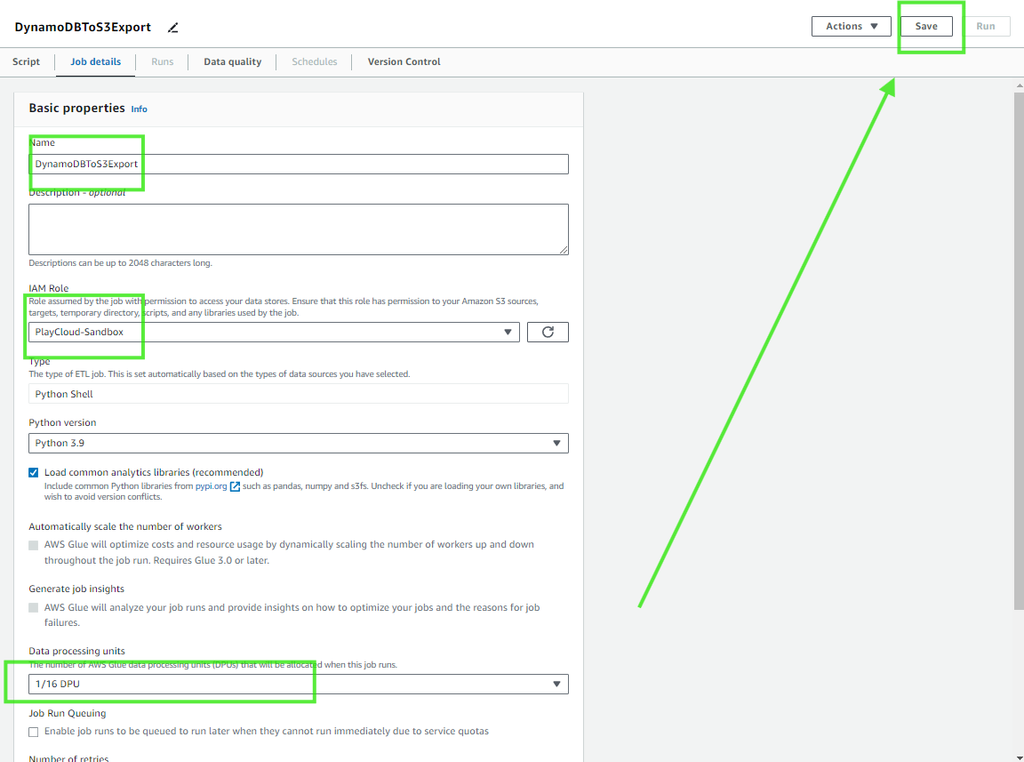Expand the Python version dropdown
The height and width of the screenshot is (762, 1024).
(x=298, y=443)
